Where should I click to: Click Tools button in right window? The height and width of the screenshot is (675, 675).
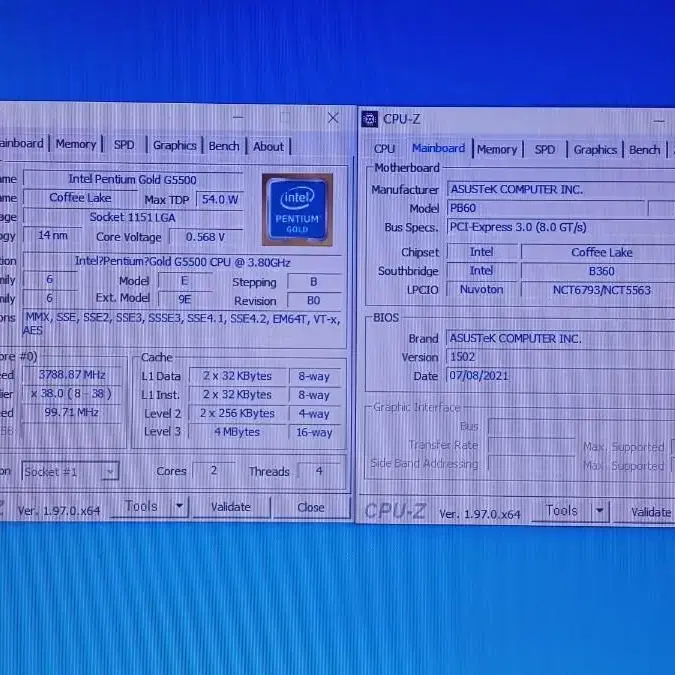tap(561, 511)
